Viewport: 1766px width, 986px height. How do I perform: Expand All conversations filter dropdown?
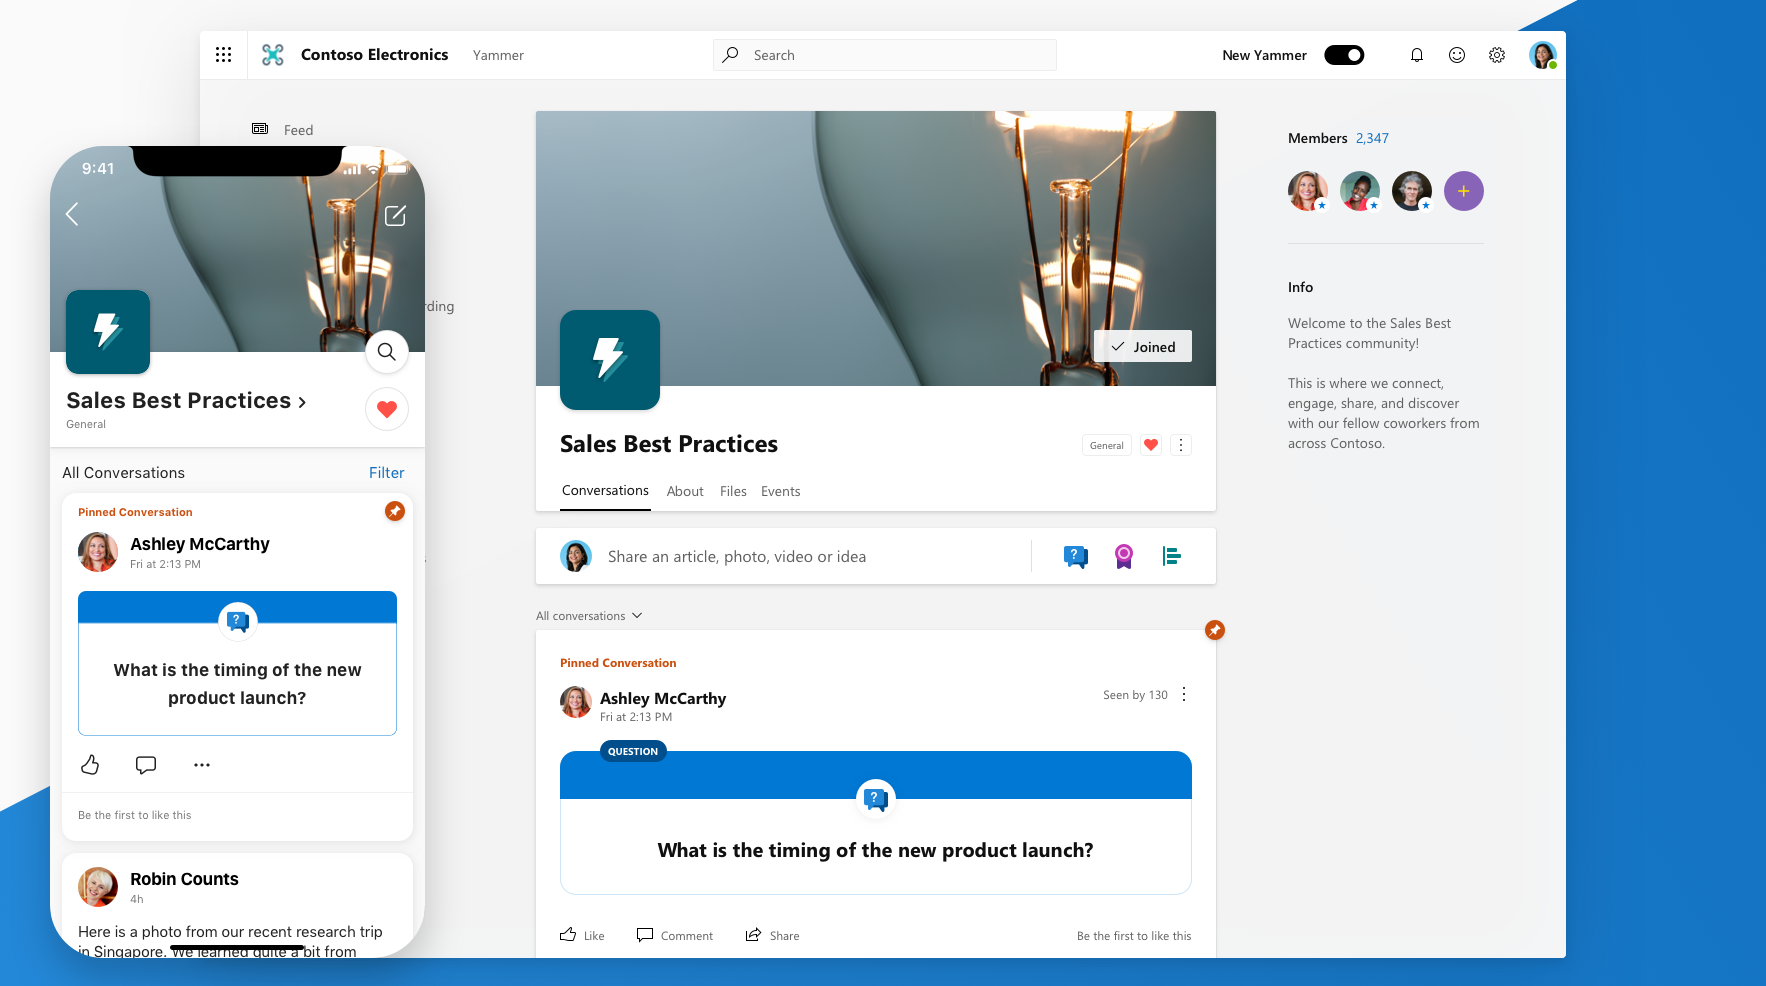[x=589, y=616]
